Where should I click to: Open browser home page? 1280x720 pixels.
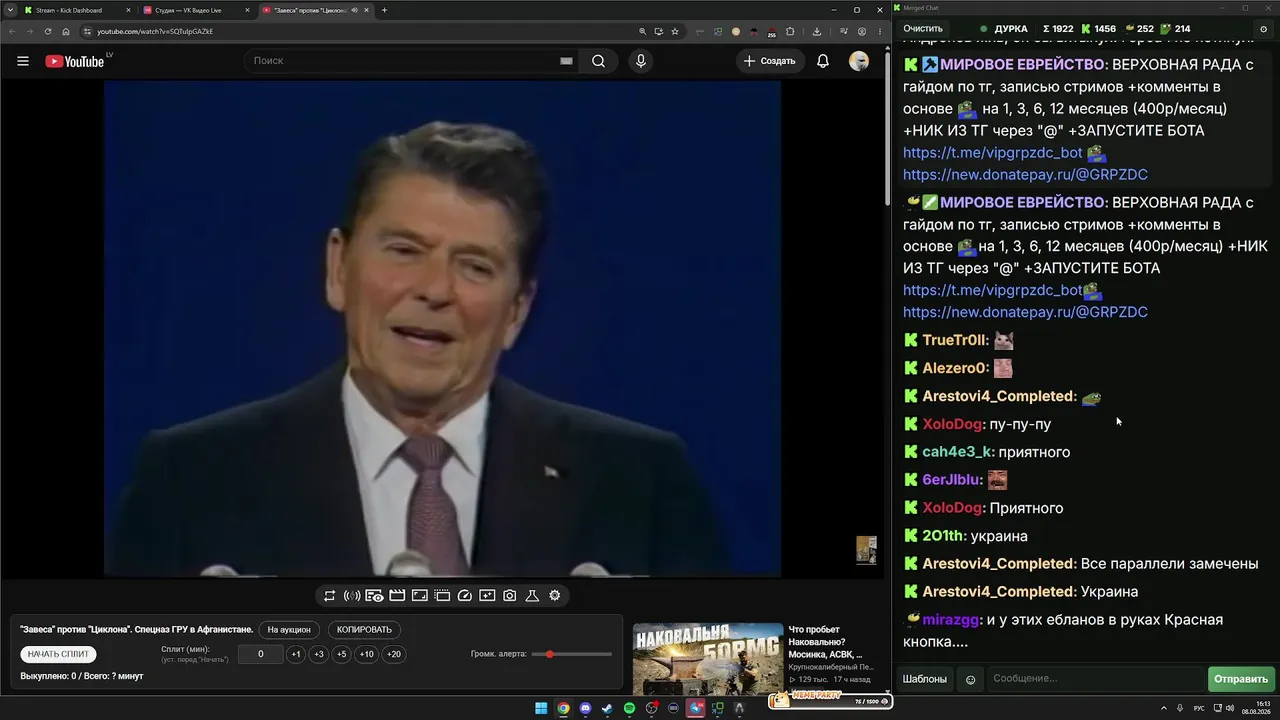click(x=66, y=31)
